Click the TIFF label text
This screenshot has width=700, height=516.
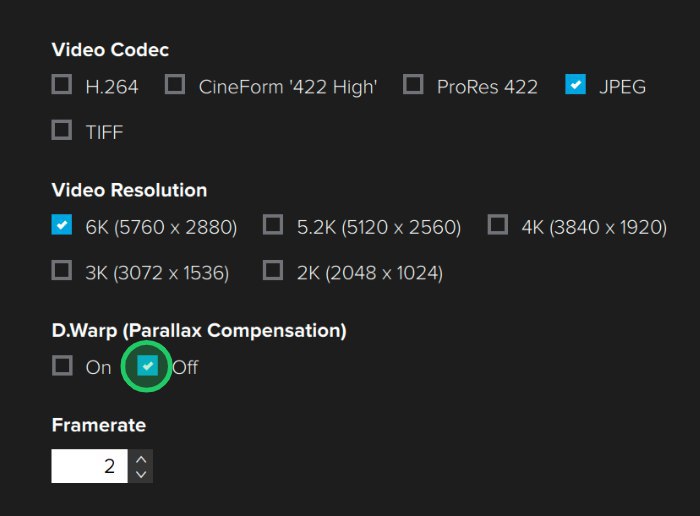tap(104, 133)
